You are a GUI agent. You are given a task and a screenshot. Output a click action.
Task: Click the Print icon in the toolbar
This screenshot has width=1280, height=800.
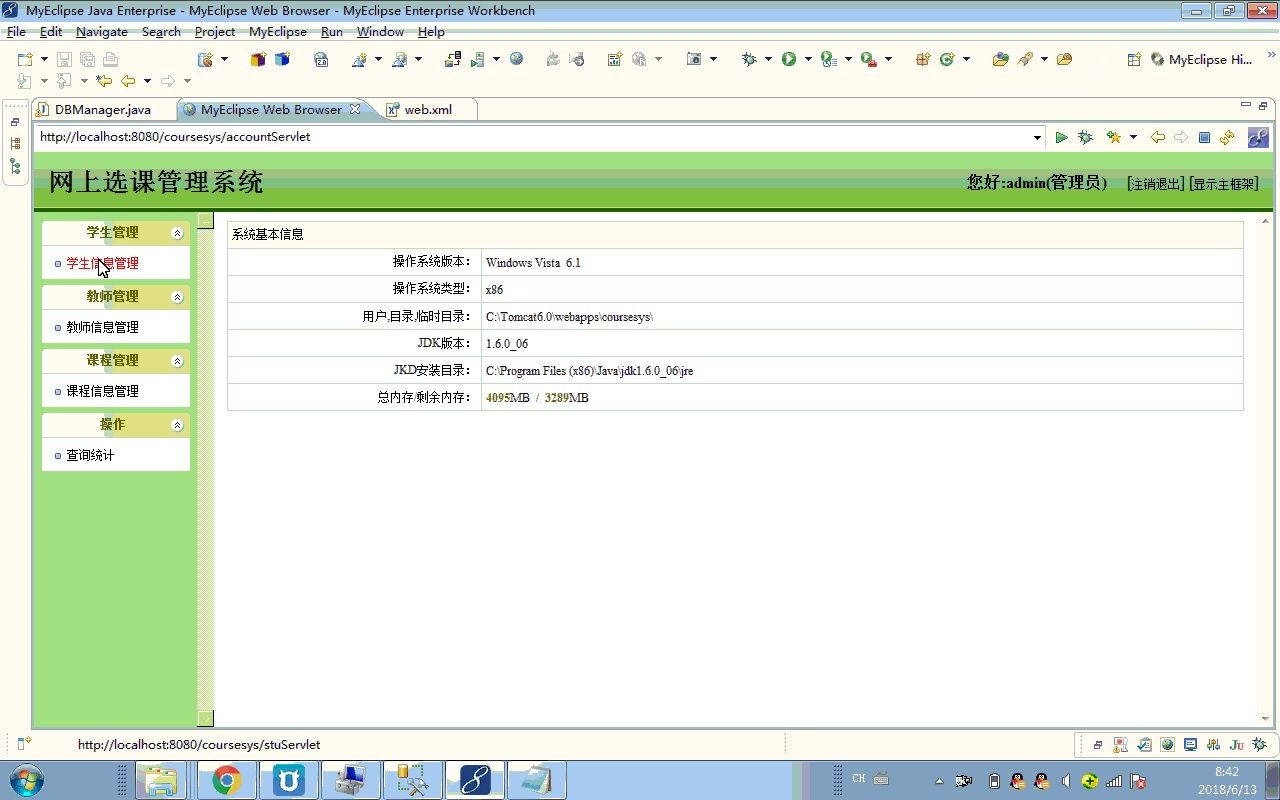pyautogui.click(x=109, y=59)
